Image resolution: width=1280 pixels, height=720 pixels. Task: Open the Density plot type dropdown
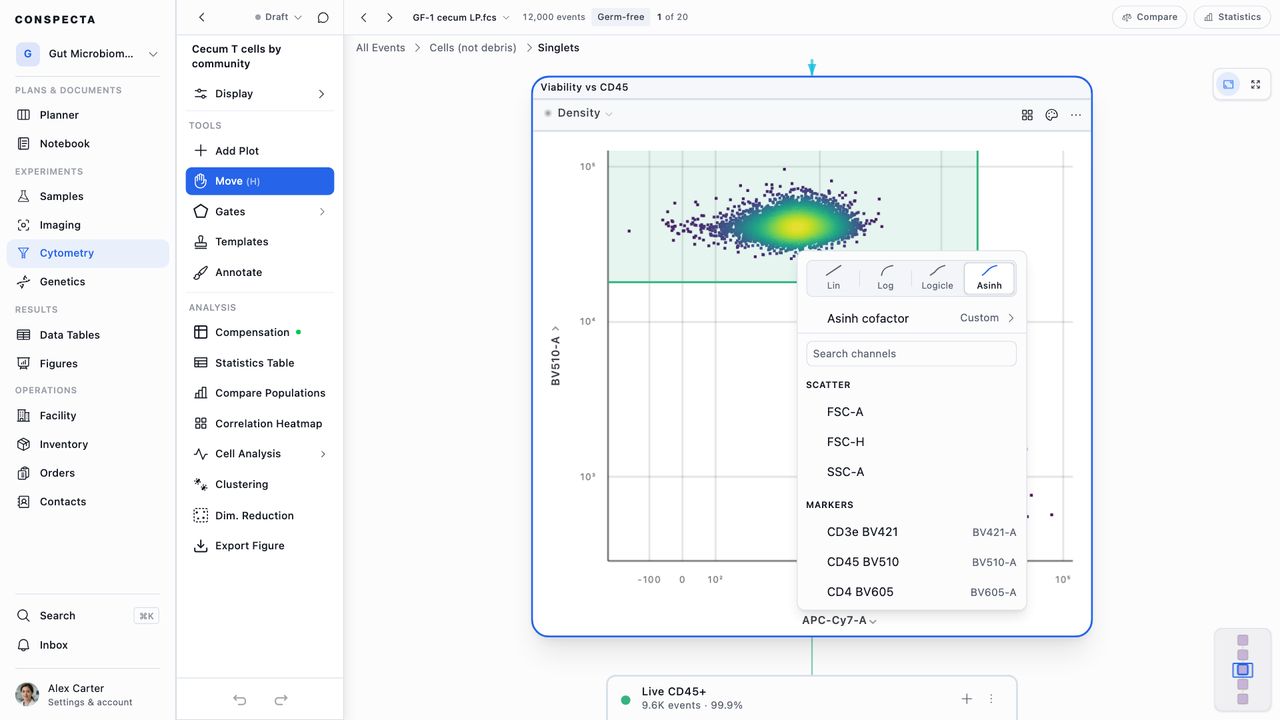coord(578,114)
